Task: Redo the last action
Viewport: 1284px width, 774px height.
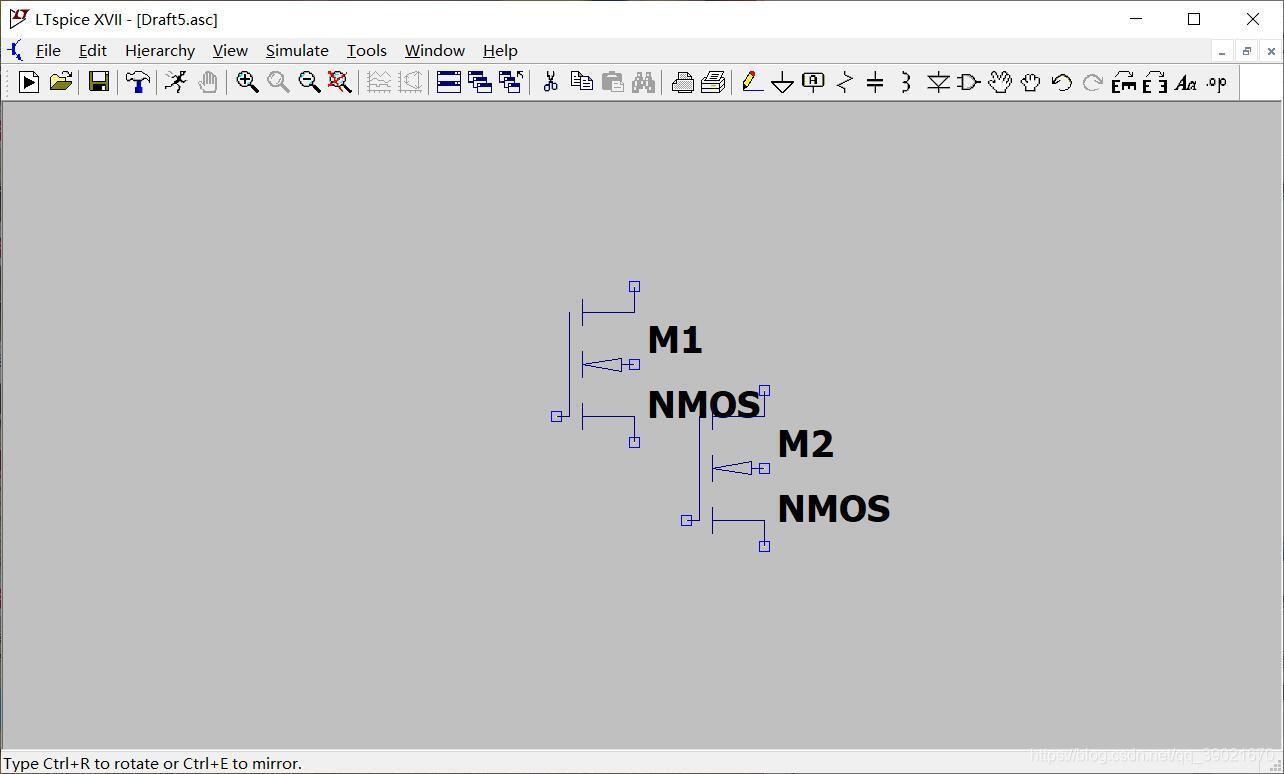Action: pos(1092,82)
